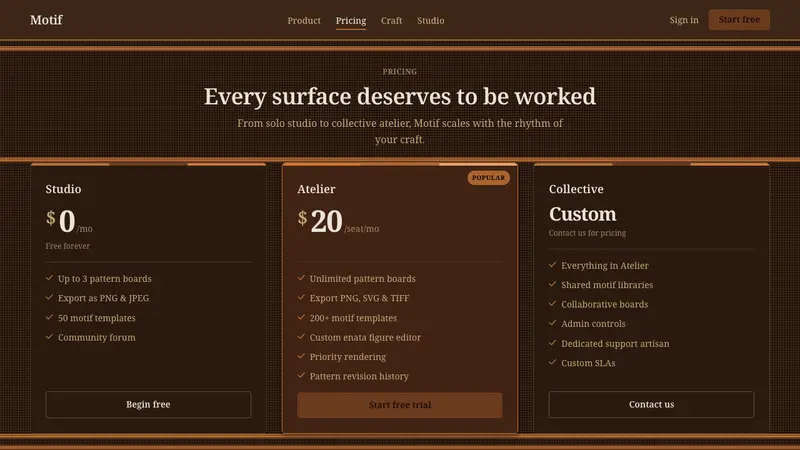Click checkmark beside Shared motif libraries

(553, 284)
